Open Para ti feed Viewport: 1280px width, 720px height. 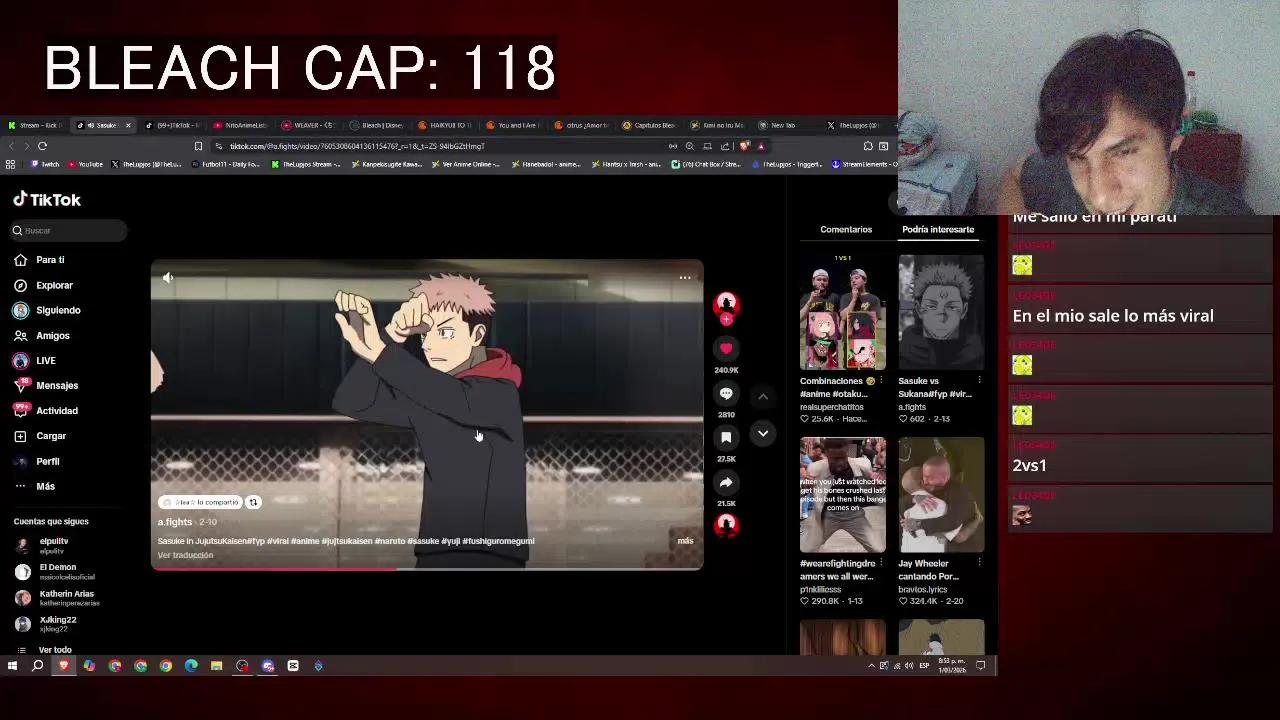[x=40, y=260]
